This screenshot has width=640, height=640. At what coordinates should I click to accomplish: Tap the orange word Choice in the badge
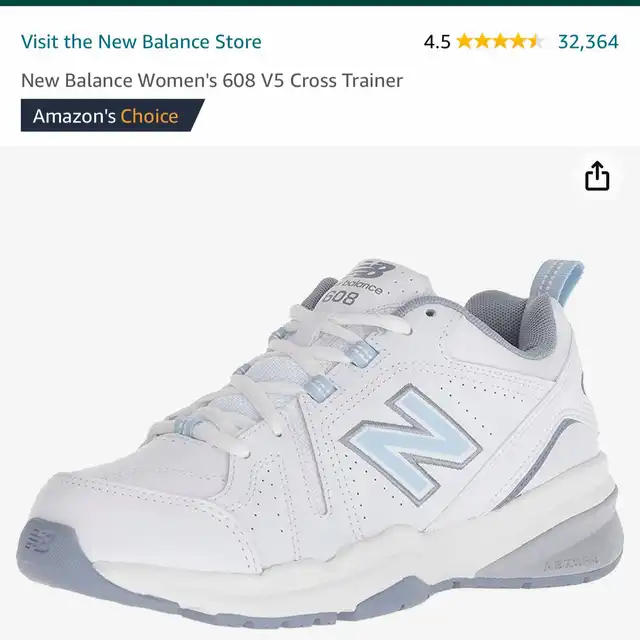point(149,116)
